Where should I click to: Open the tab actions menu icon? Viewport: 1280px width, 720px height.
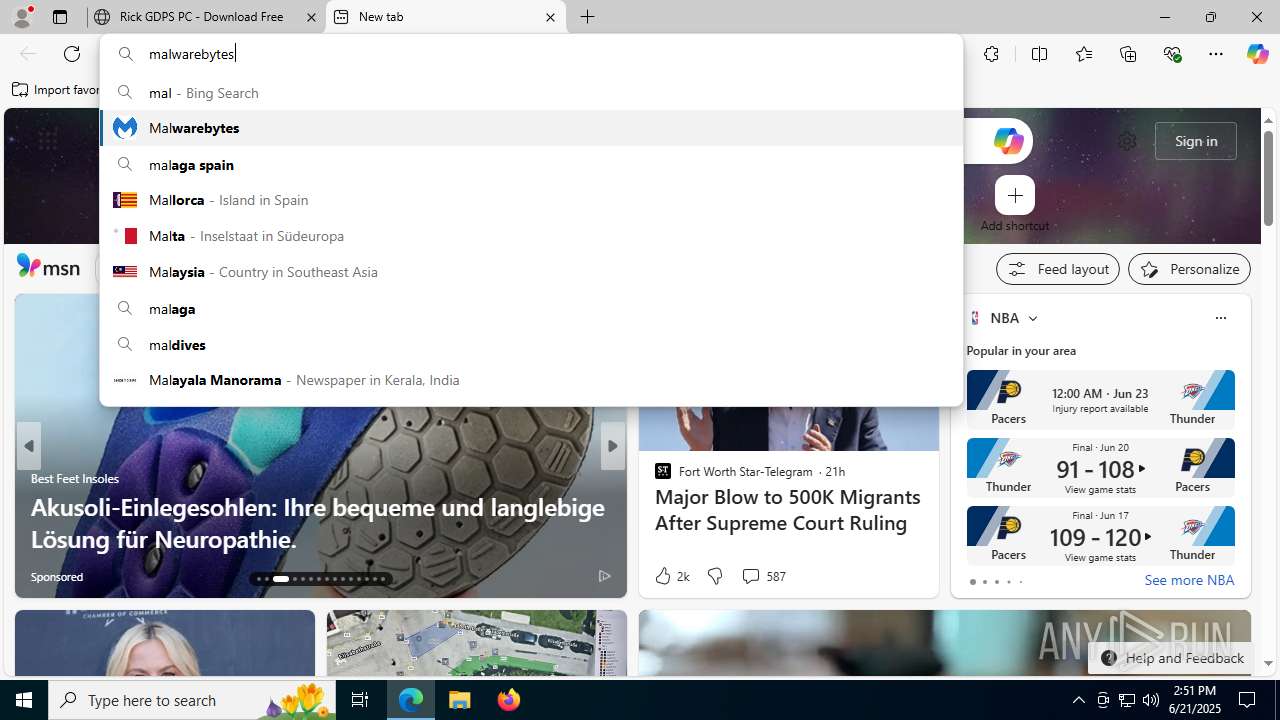[60, 17]
